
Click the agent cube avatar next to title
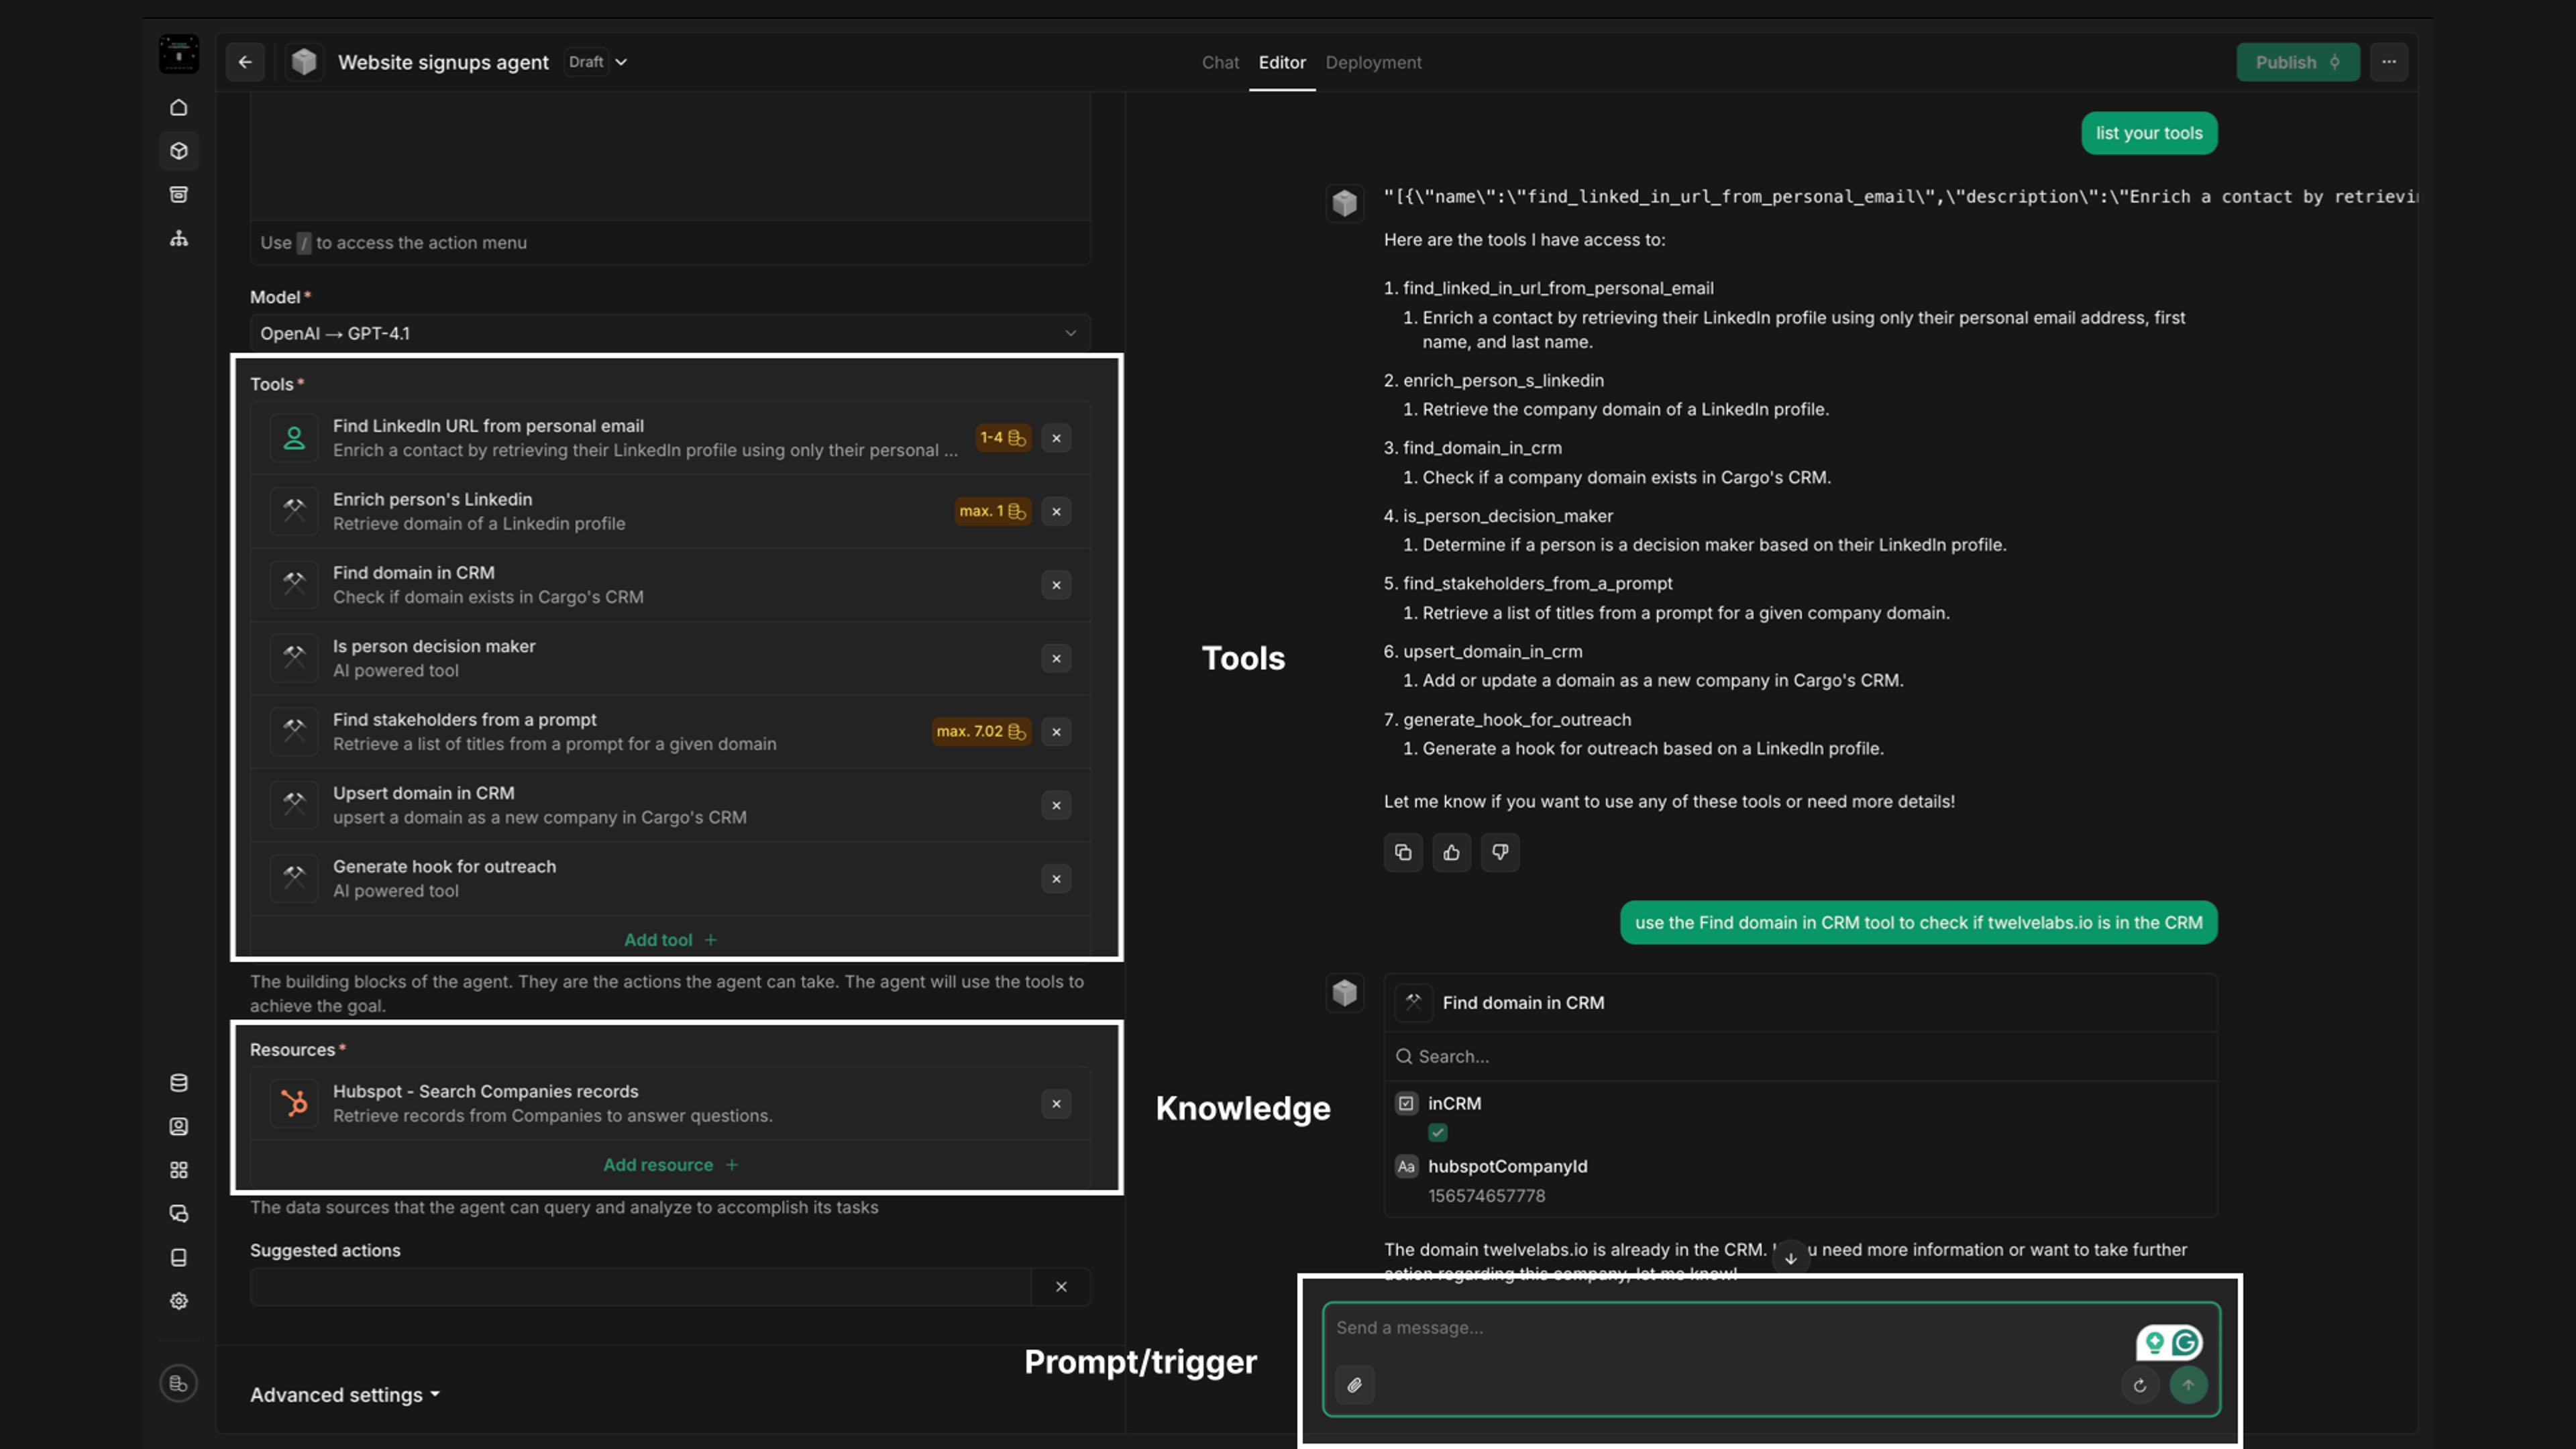click(x=304, y=62)
